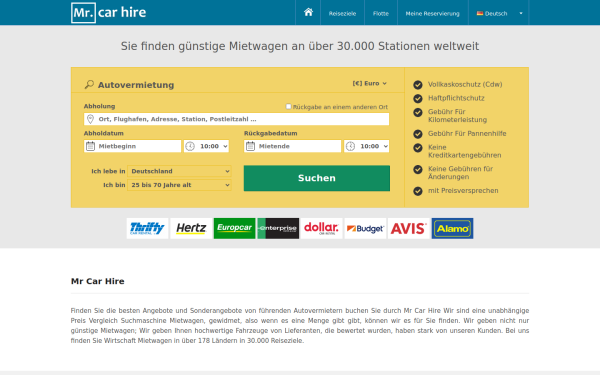This screenshot has width=600, height=375.
Task: Click the Europcar logo
Action: (234, 228)
